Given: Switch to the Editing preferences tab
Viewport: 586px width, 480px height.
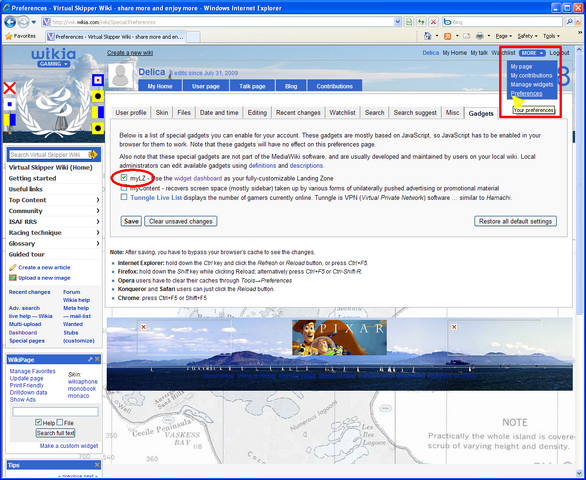Looking at the screenshot, I should coord(257,113).
